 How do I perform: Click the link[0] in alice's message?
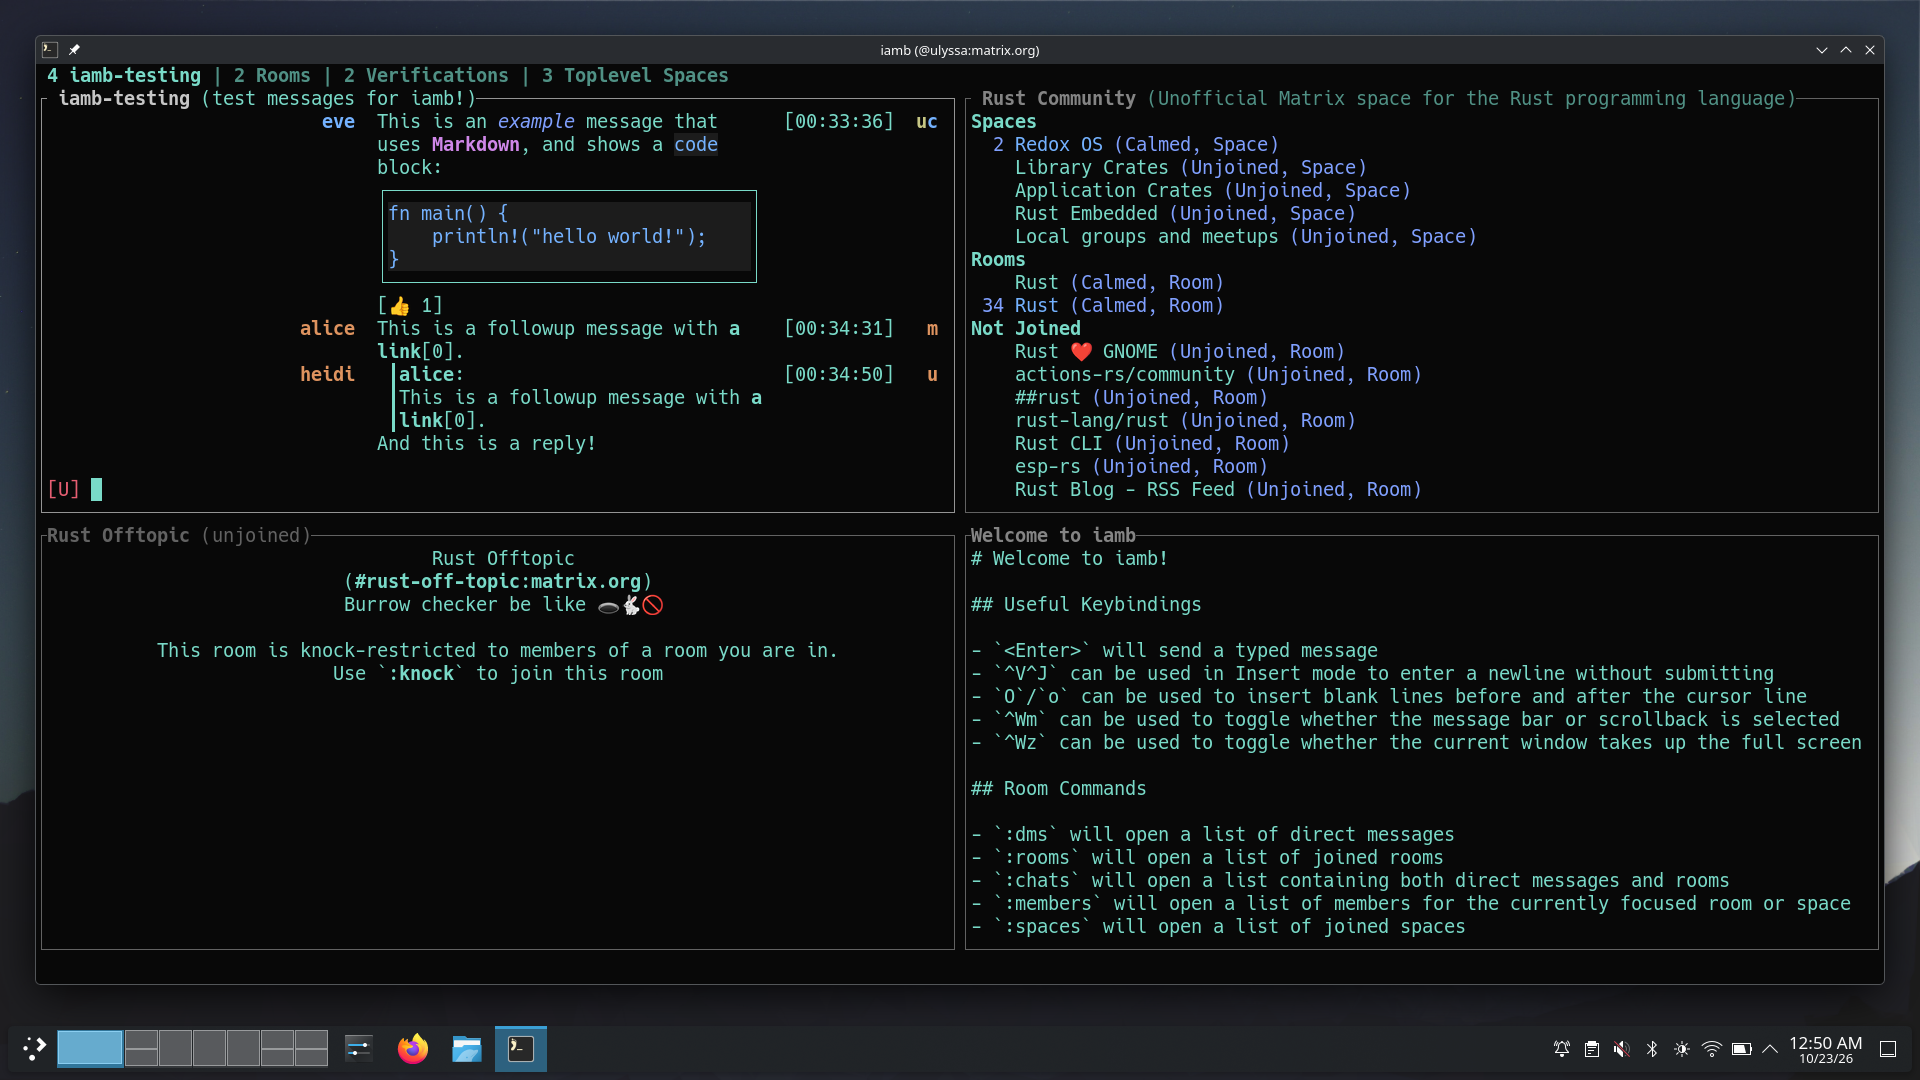(415, 351)
